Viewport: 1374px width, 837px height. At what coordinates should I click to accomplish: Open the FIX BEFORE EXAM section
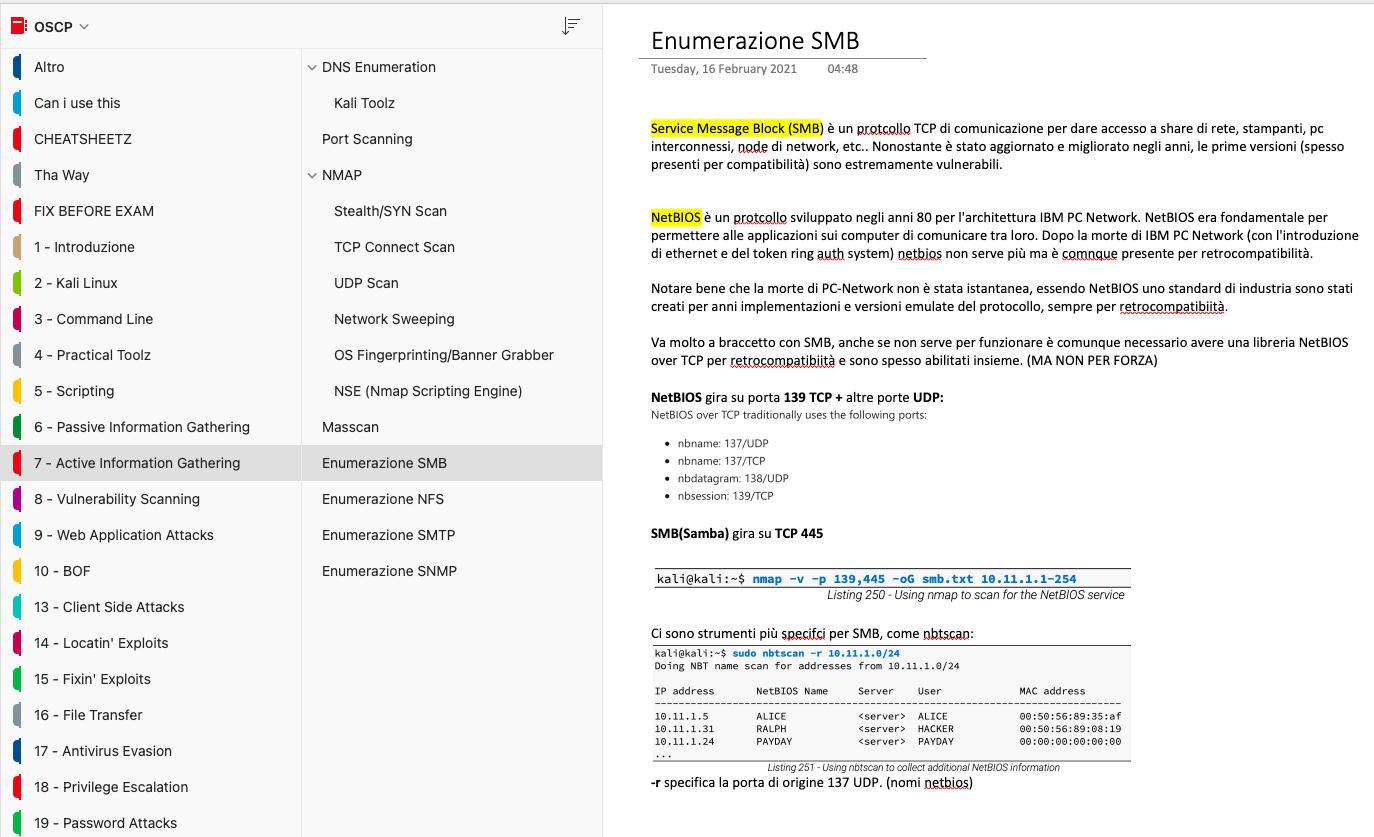pyautogui.click(x=151, y=211)
